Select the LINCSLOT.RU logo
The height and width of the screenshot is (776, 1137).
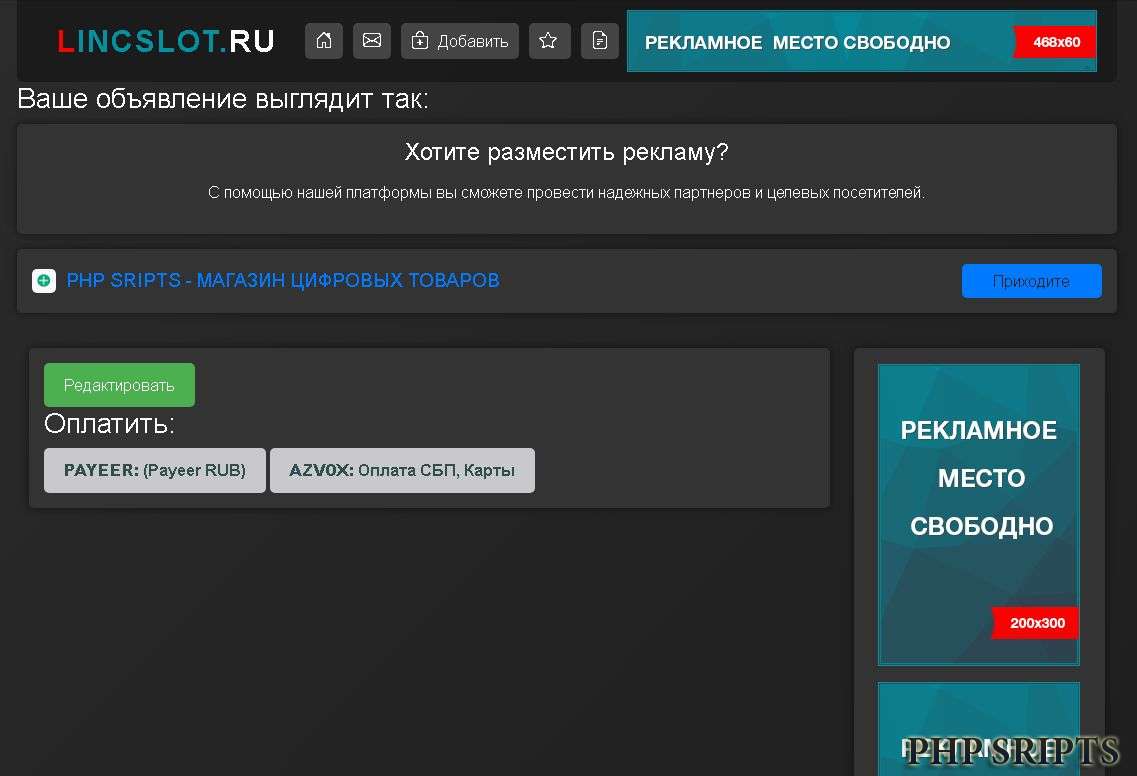165,41
